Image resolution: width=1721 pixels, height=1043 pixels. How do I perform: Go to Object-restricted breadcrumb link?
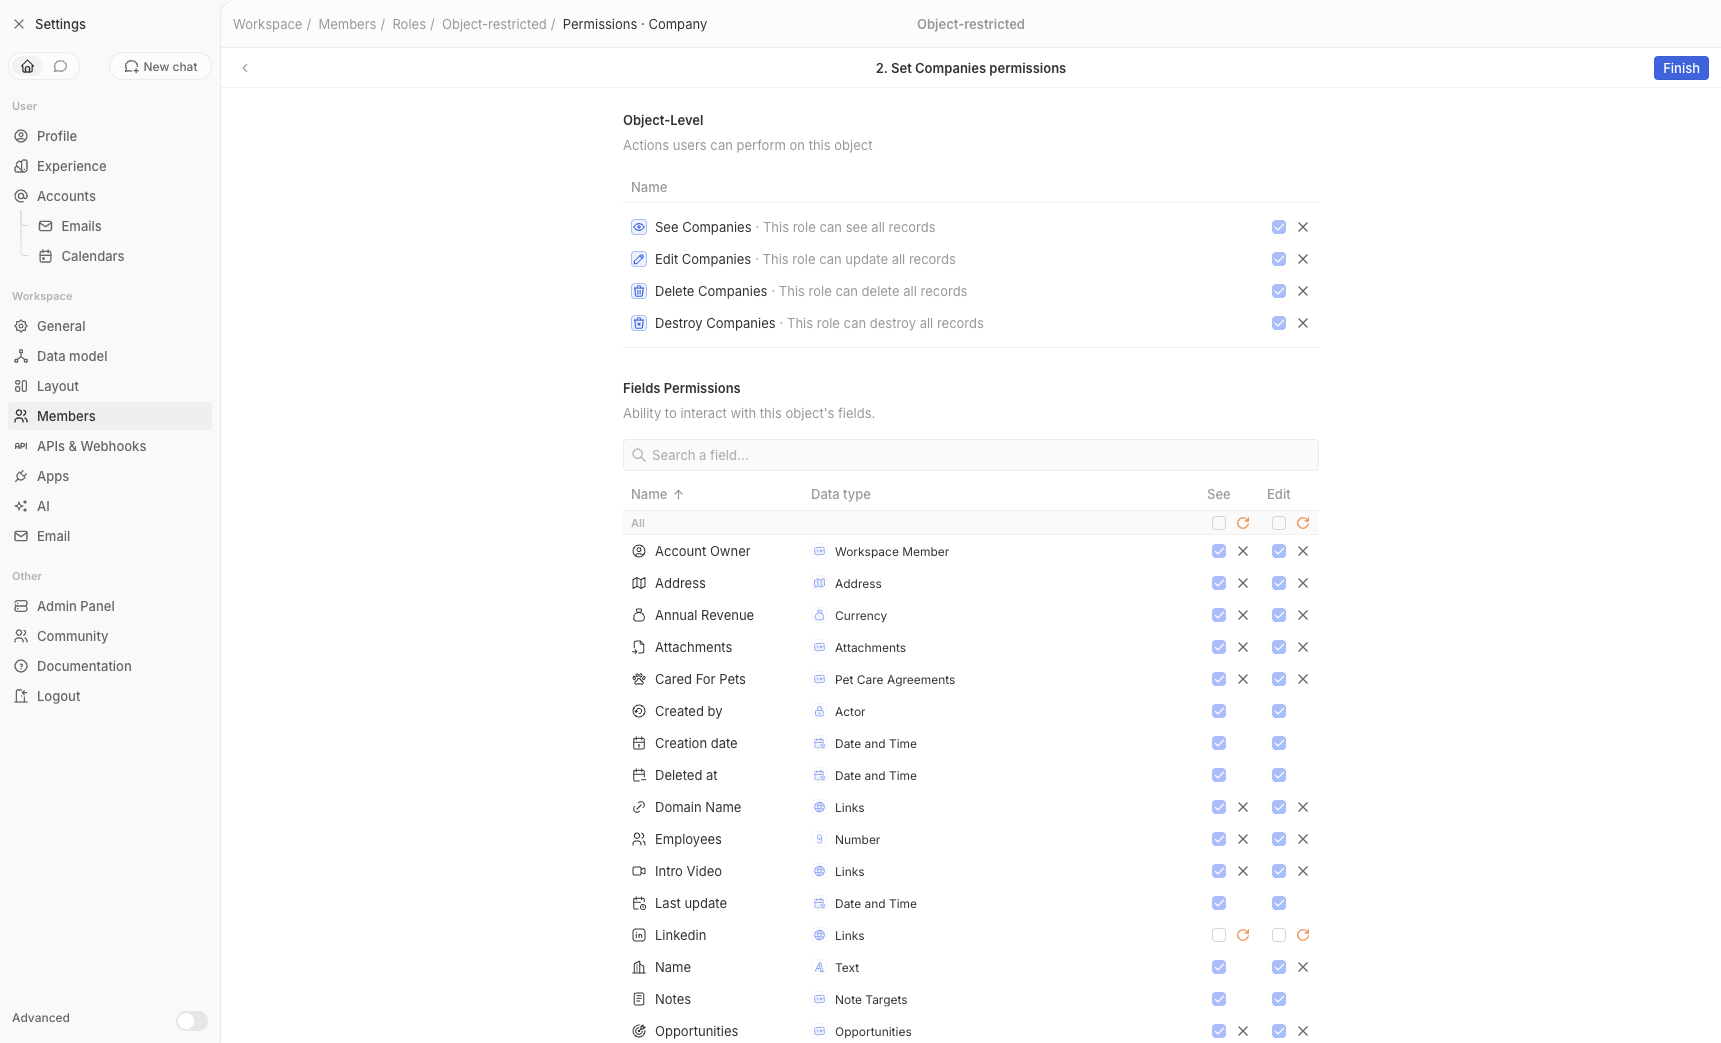click(x=494, y=24)
